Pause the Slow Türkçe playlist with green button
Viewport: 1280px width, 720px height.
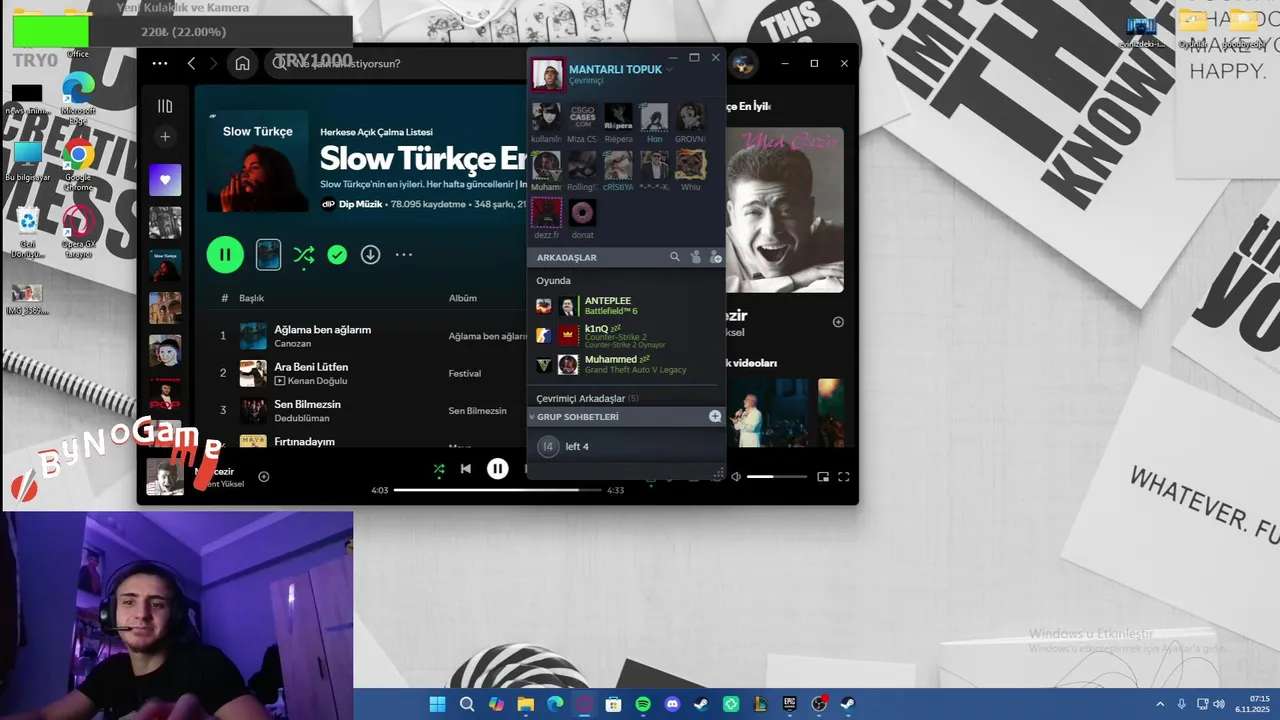click(225, 255)
